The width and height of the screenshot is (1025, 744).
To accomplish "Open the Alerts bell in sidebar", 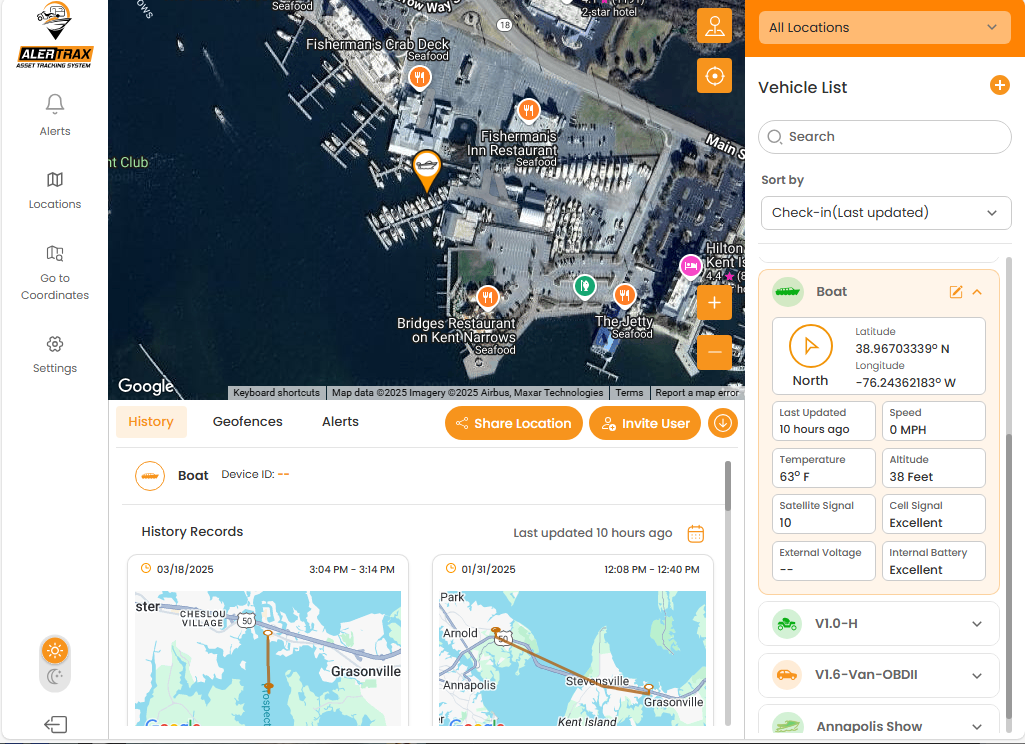I will point(55,104).
